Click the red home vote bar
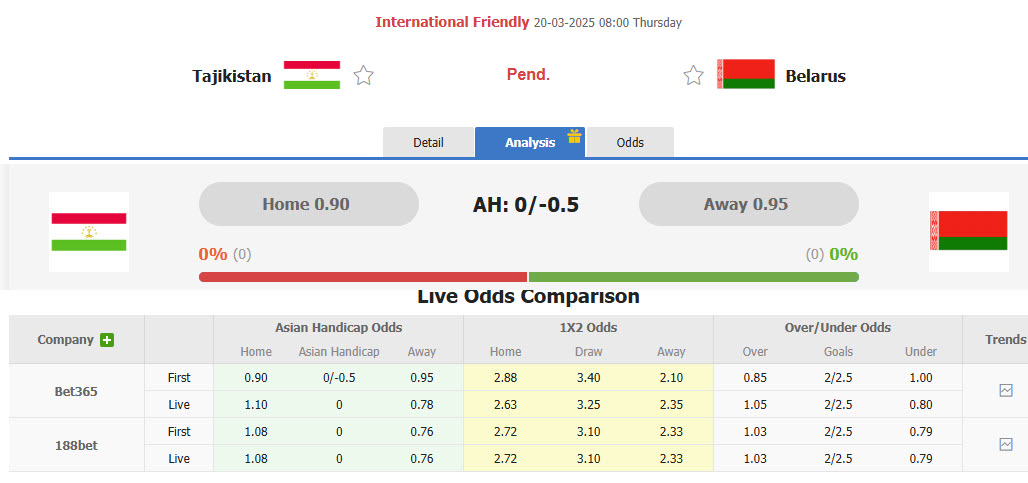Screen dimensions: 1028x483 [363, 277]
